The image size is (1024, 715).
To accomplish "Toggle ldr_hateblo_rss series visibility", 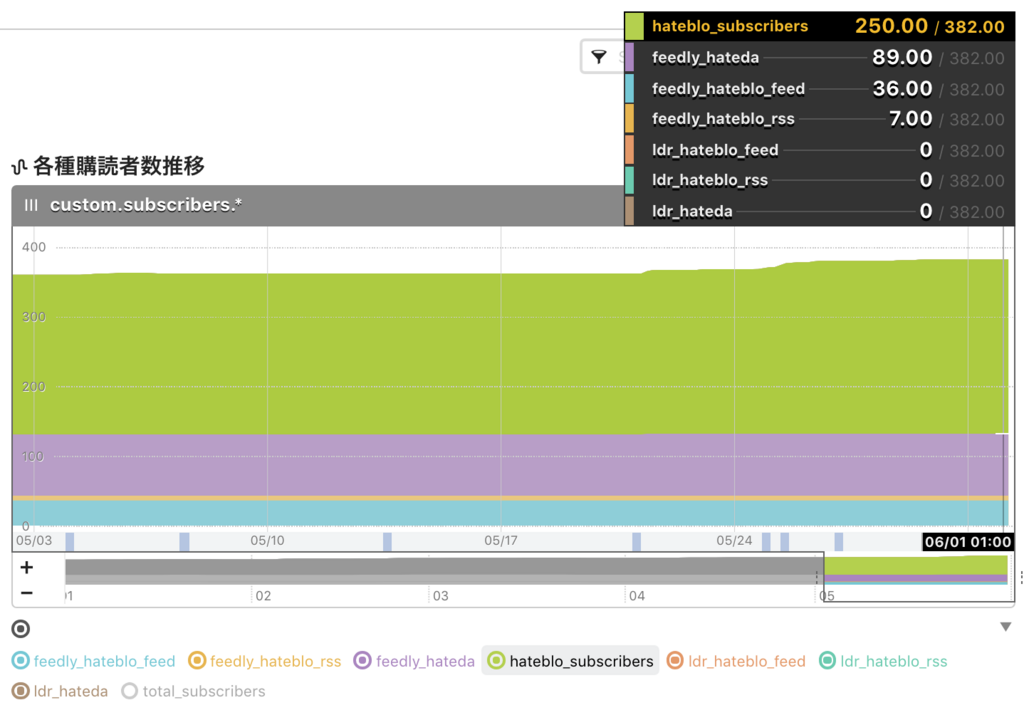I will click(x=884, y=661).
